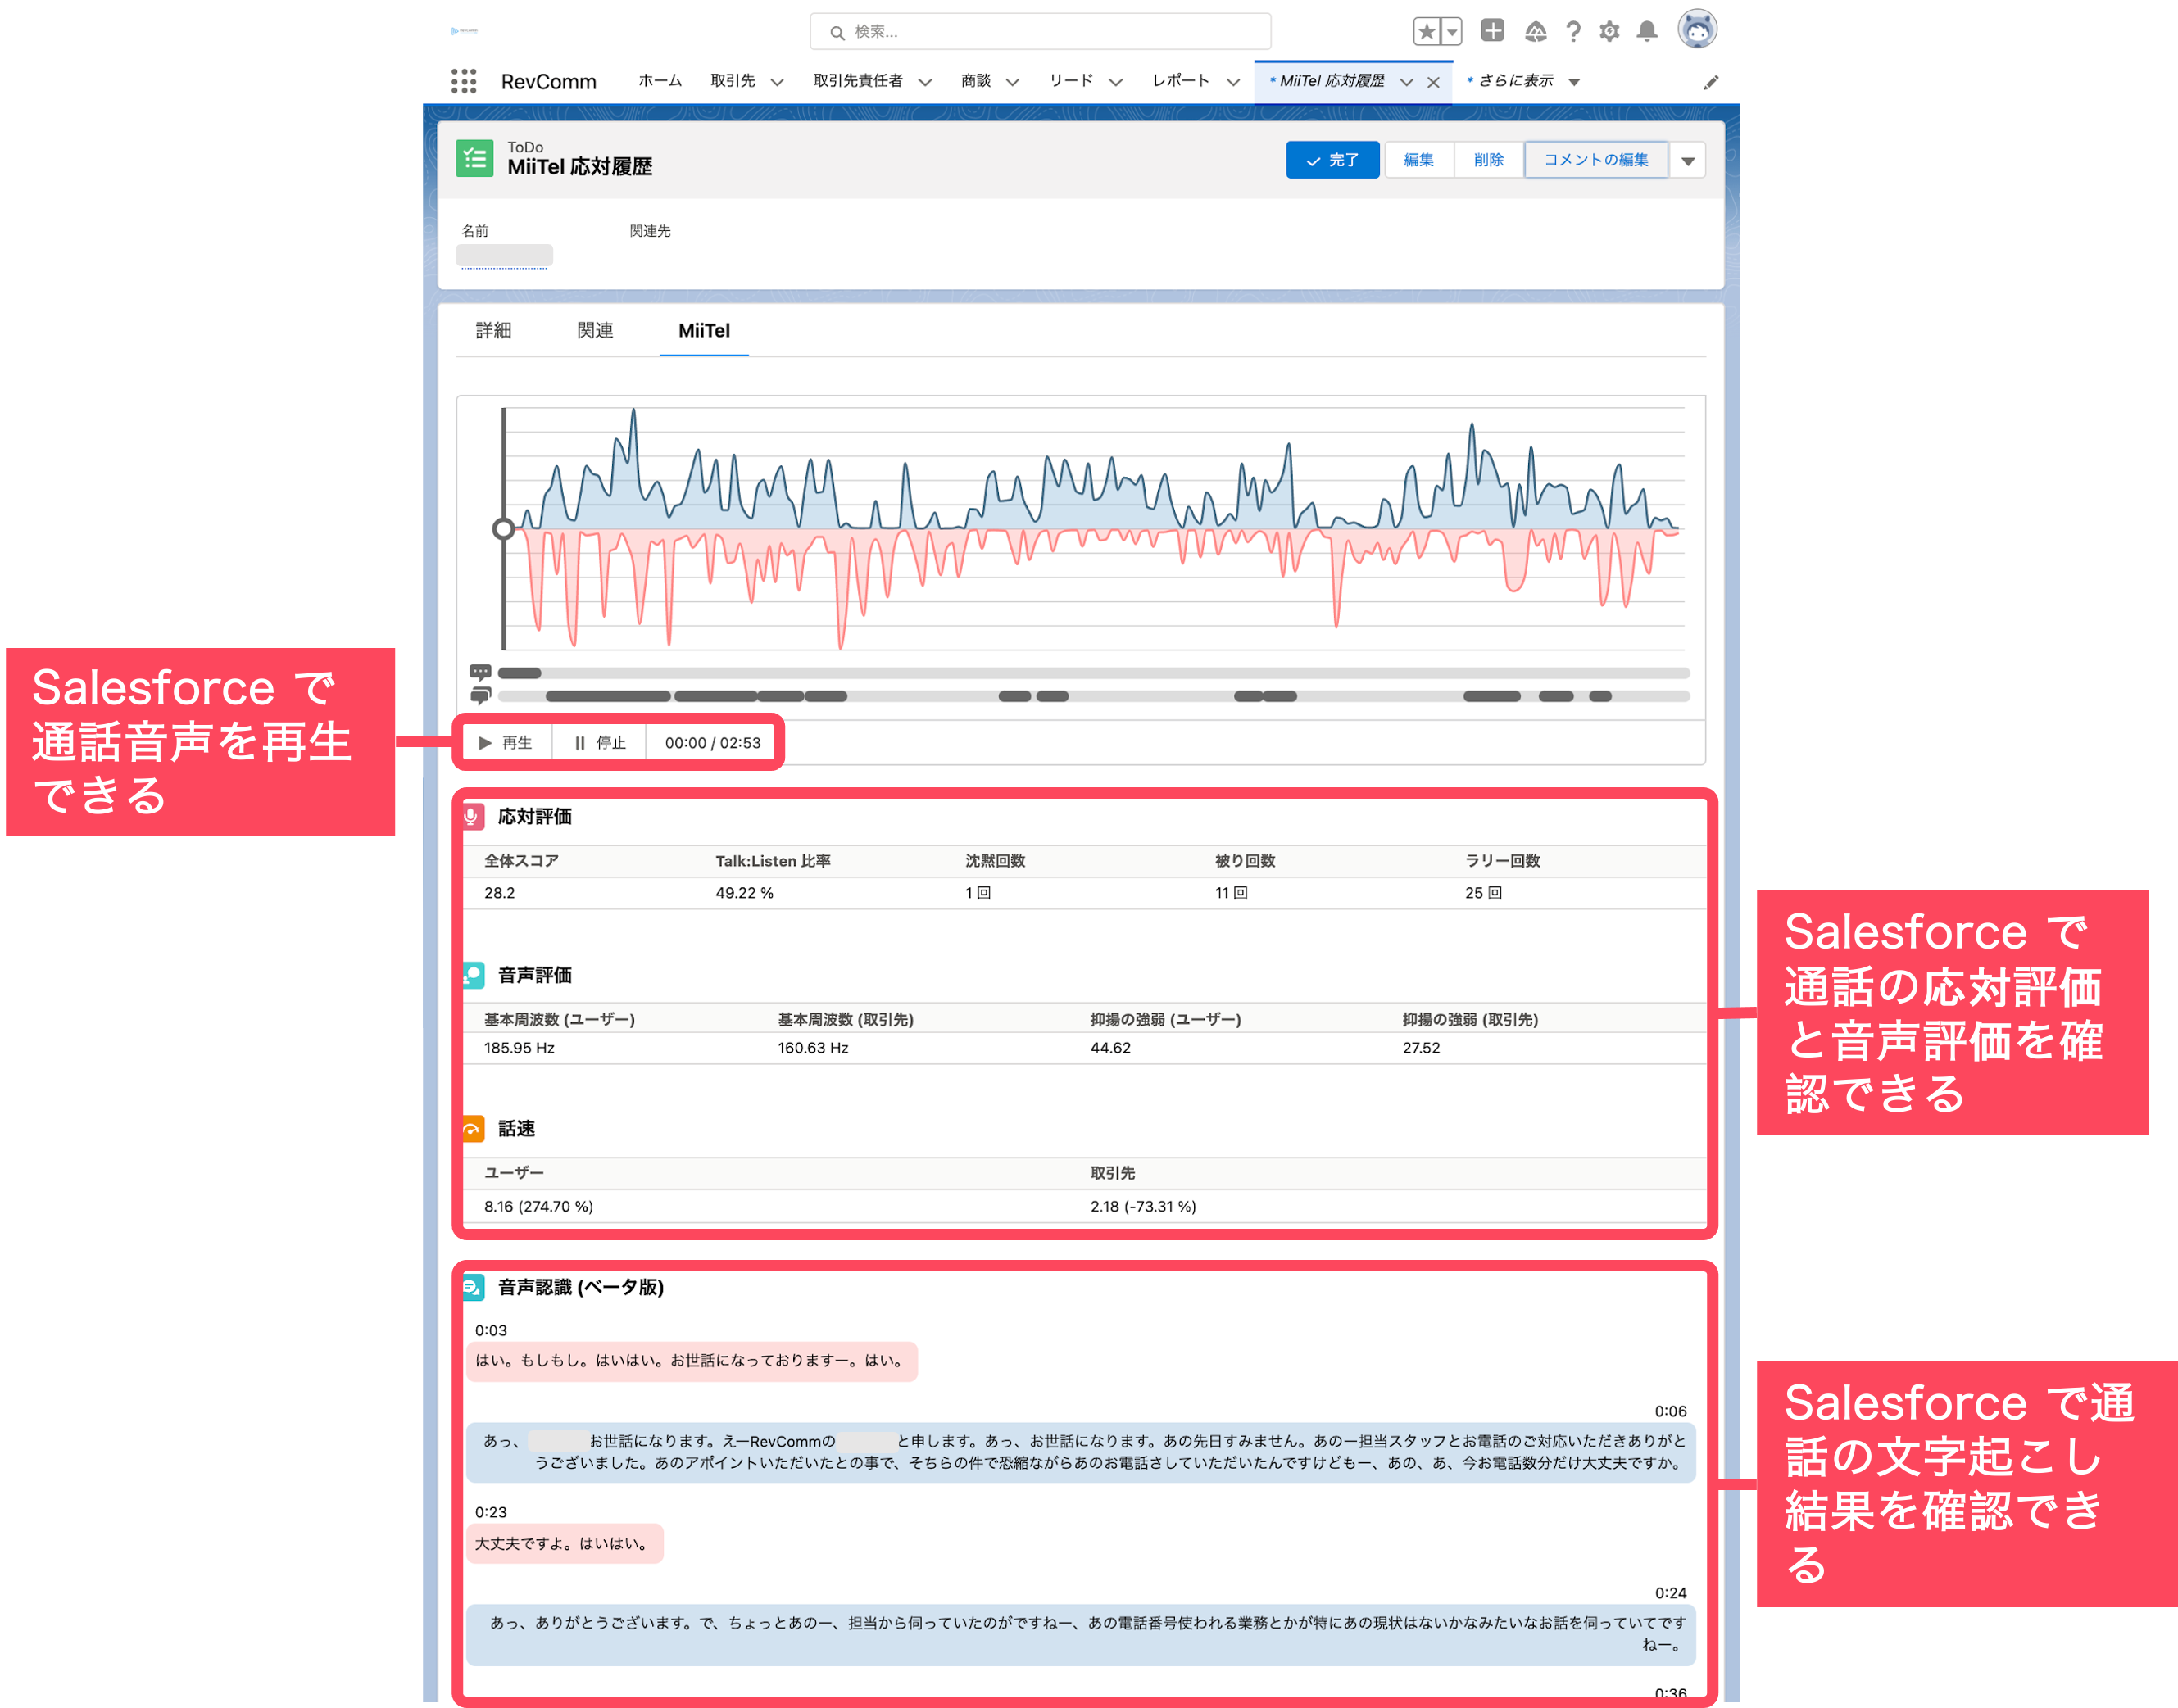Image resolution: width=2178 pixels, height=1708 pixels.
Task: Click the 0:23 transcript timestamp
Action: coord(491,1512)
